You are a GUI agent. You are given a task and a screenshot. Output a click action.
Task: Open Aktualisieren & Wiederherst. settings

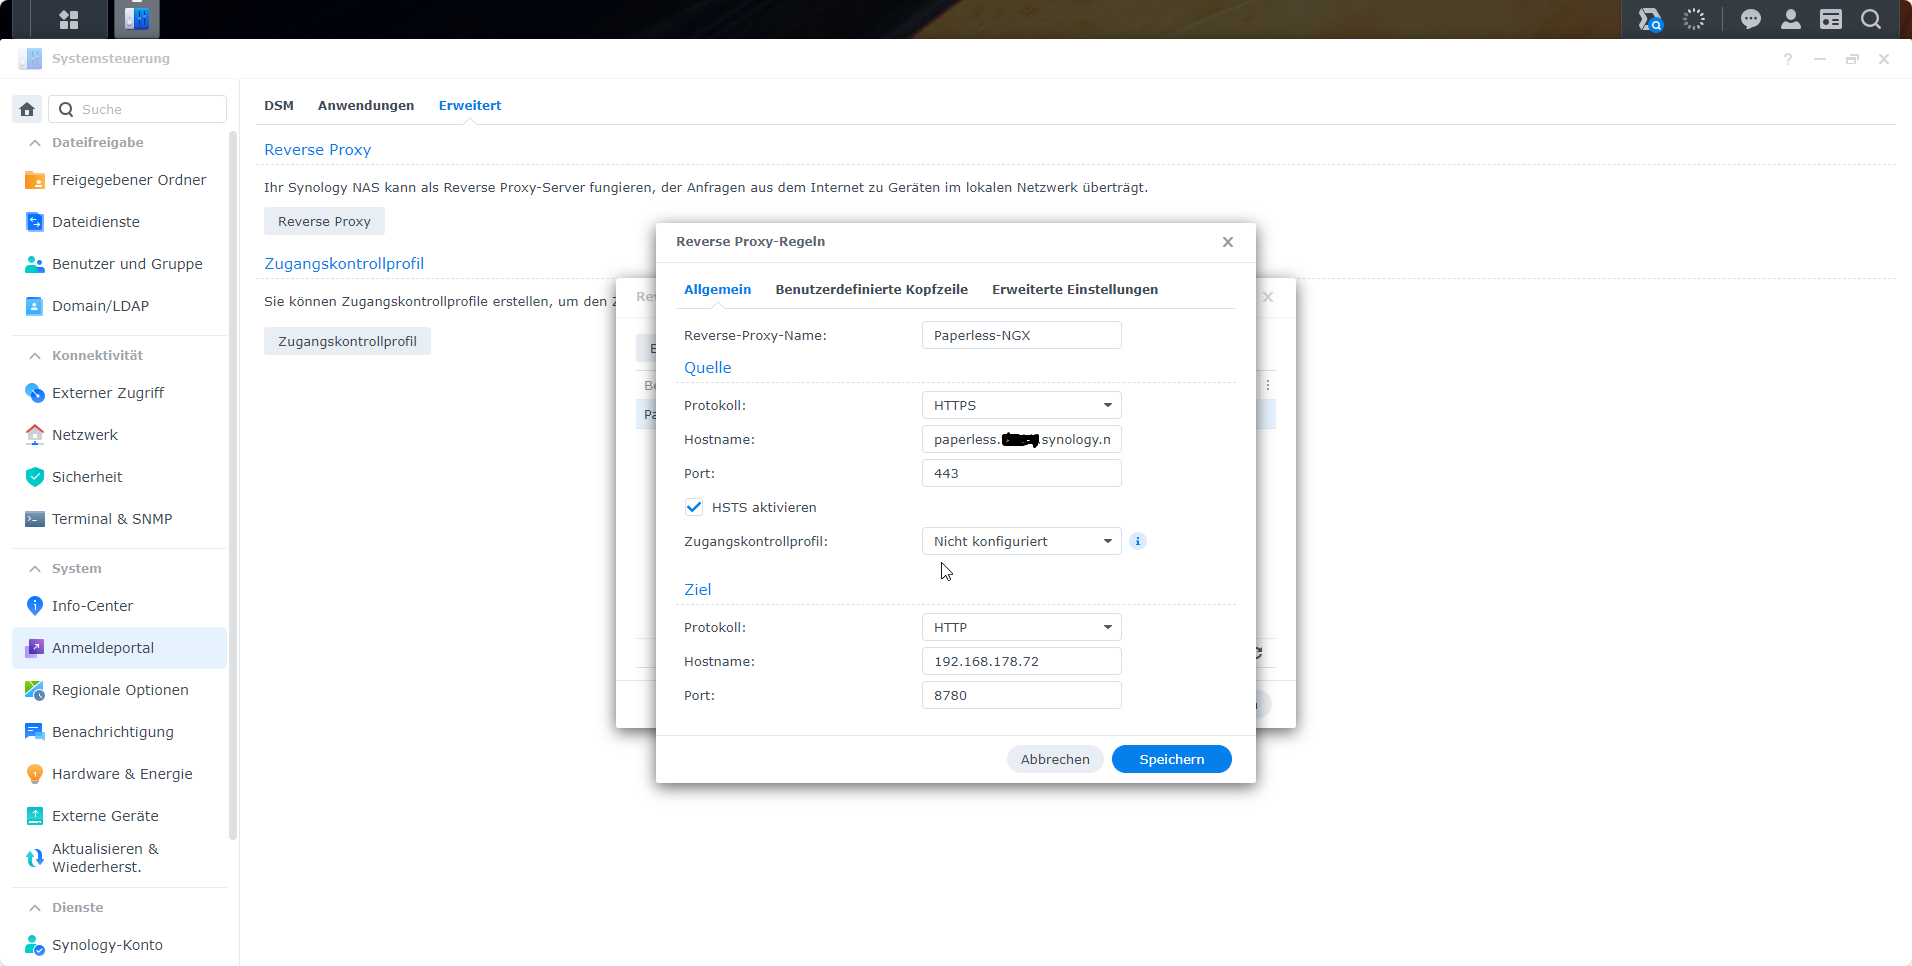pyautogui.click(x=119, y=858)
